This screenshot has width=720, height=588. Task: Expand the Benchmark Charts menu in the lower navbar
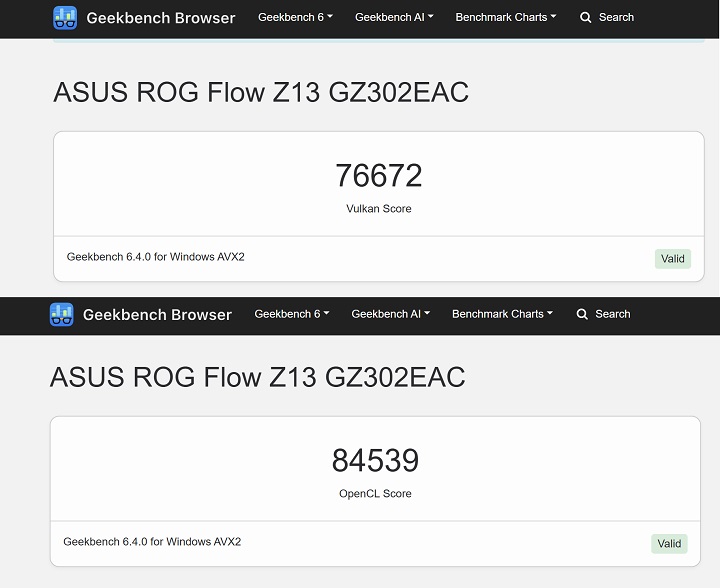pos(502,314)
